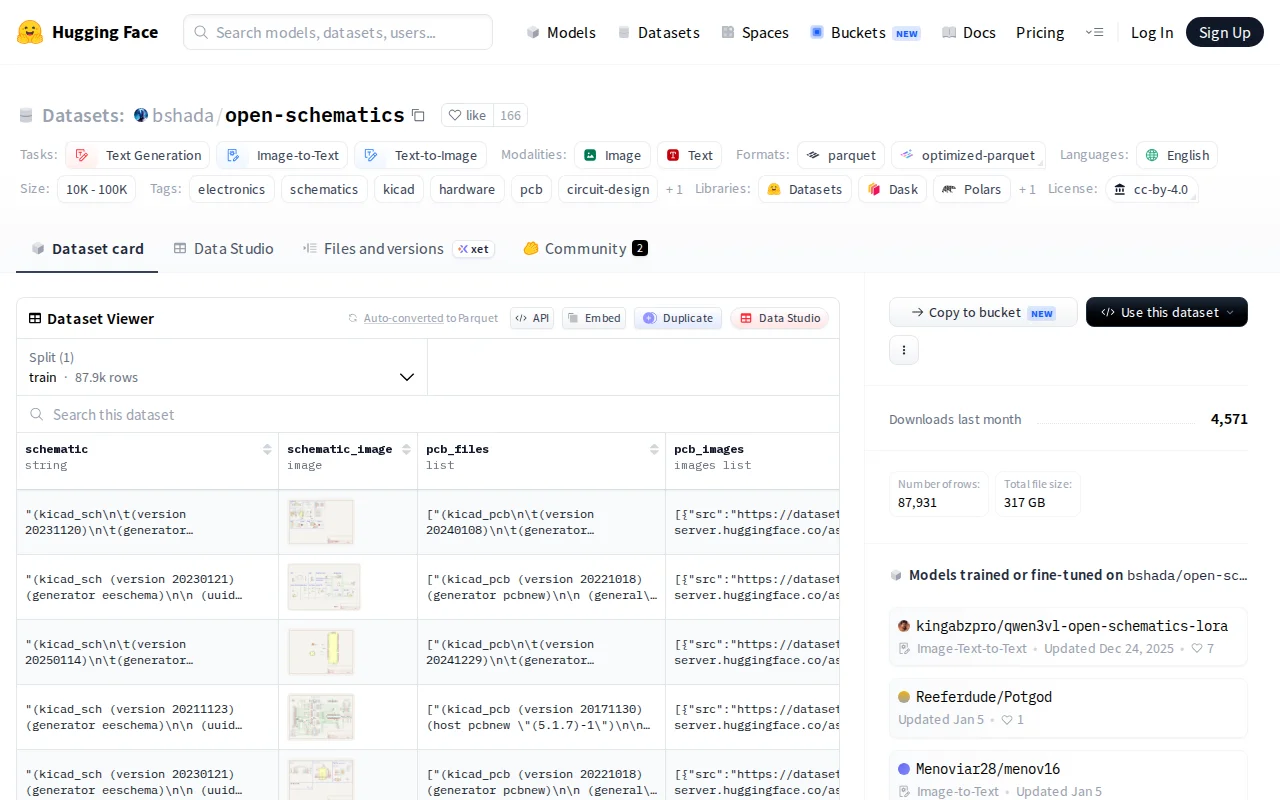This screenshot has width=1280, height=800.
Task: Select the Dask library tag
Action: point(892,189)
